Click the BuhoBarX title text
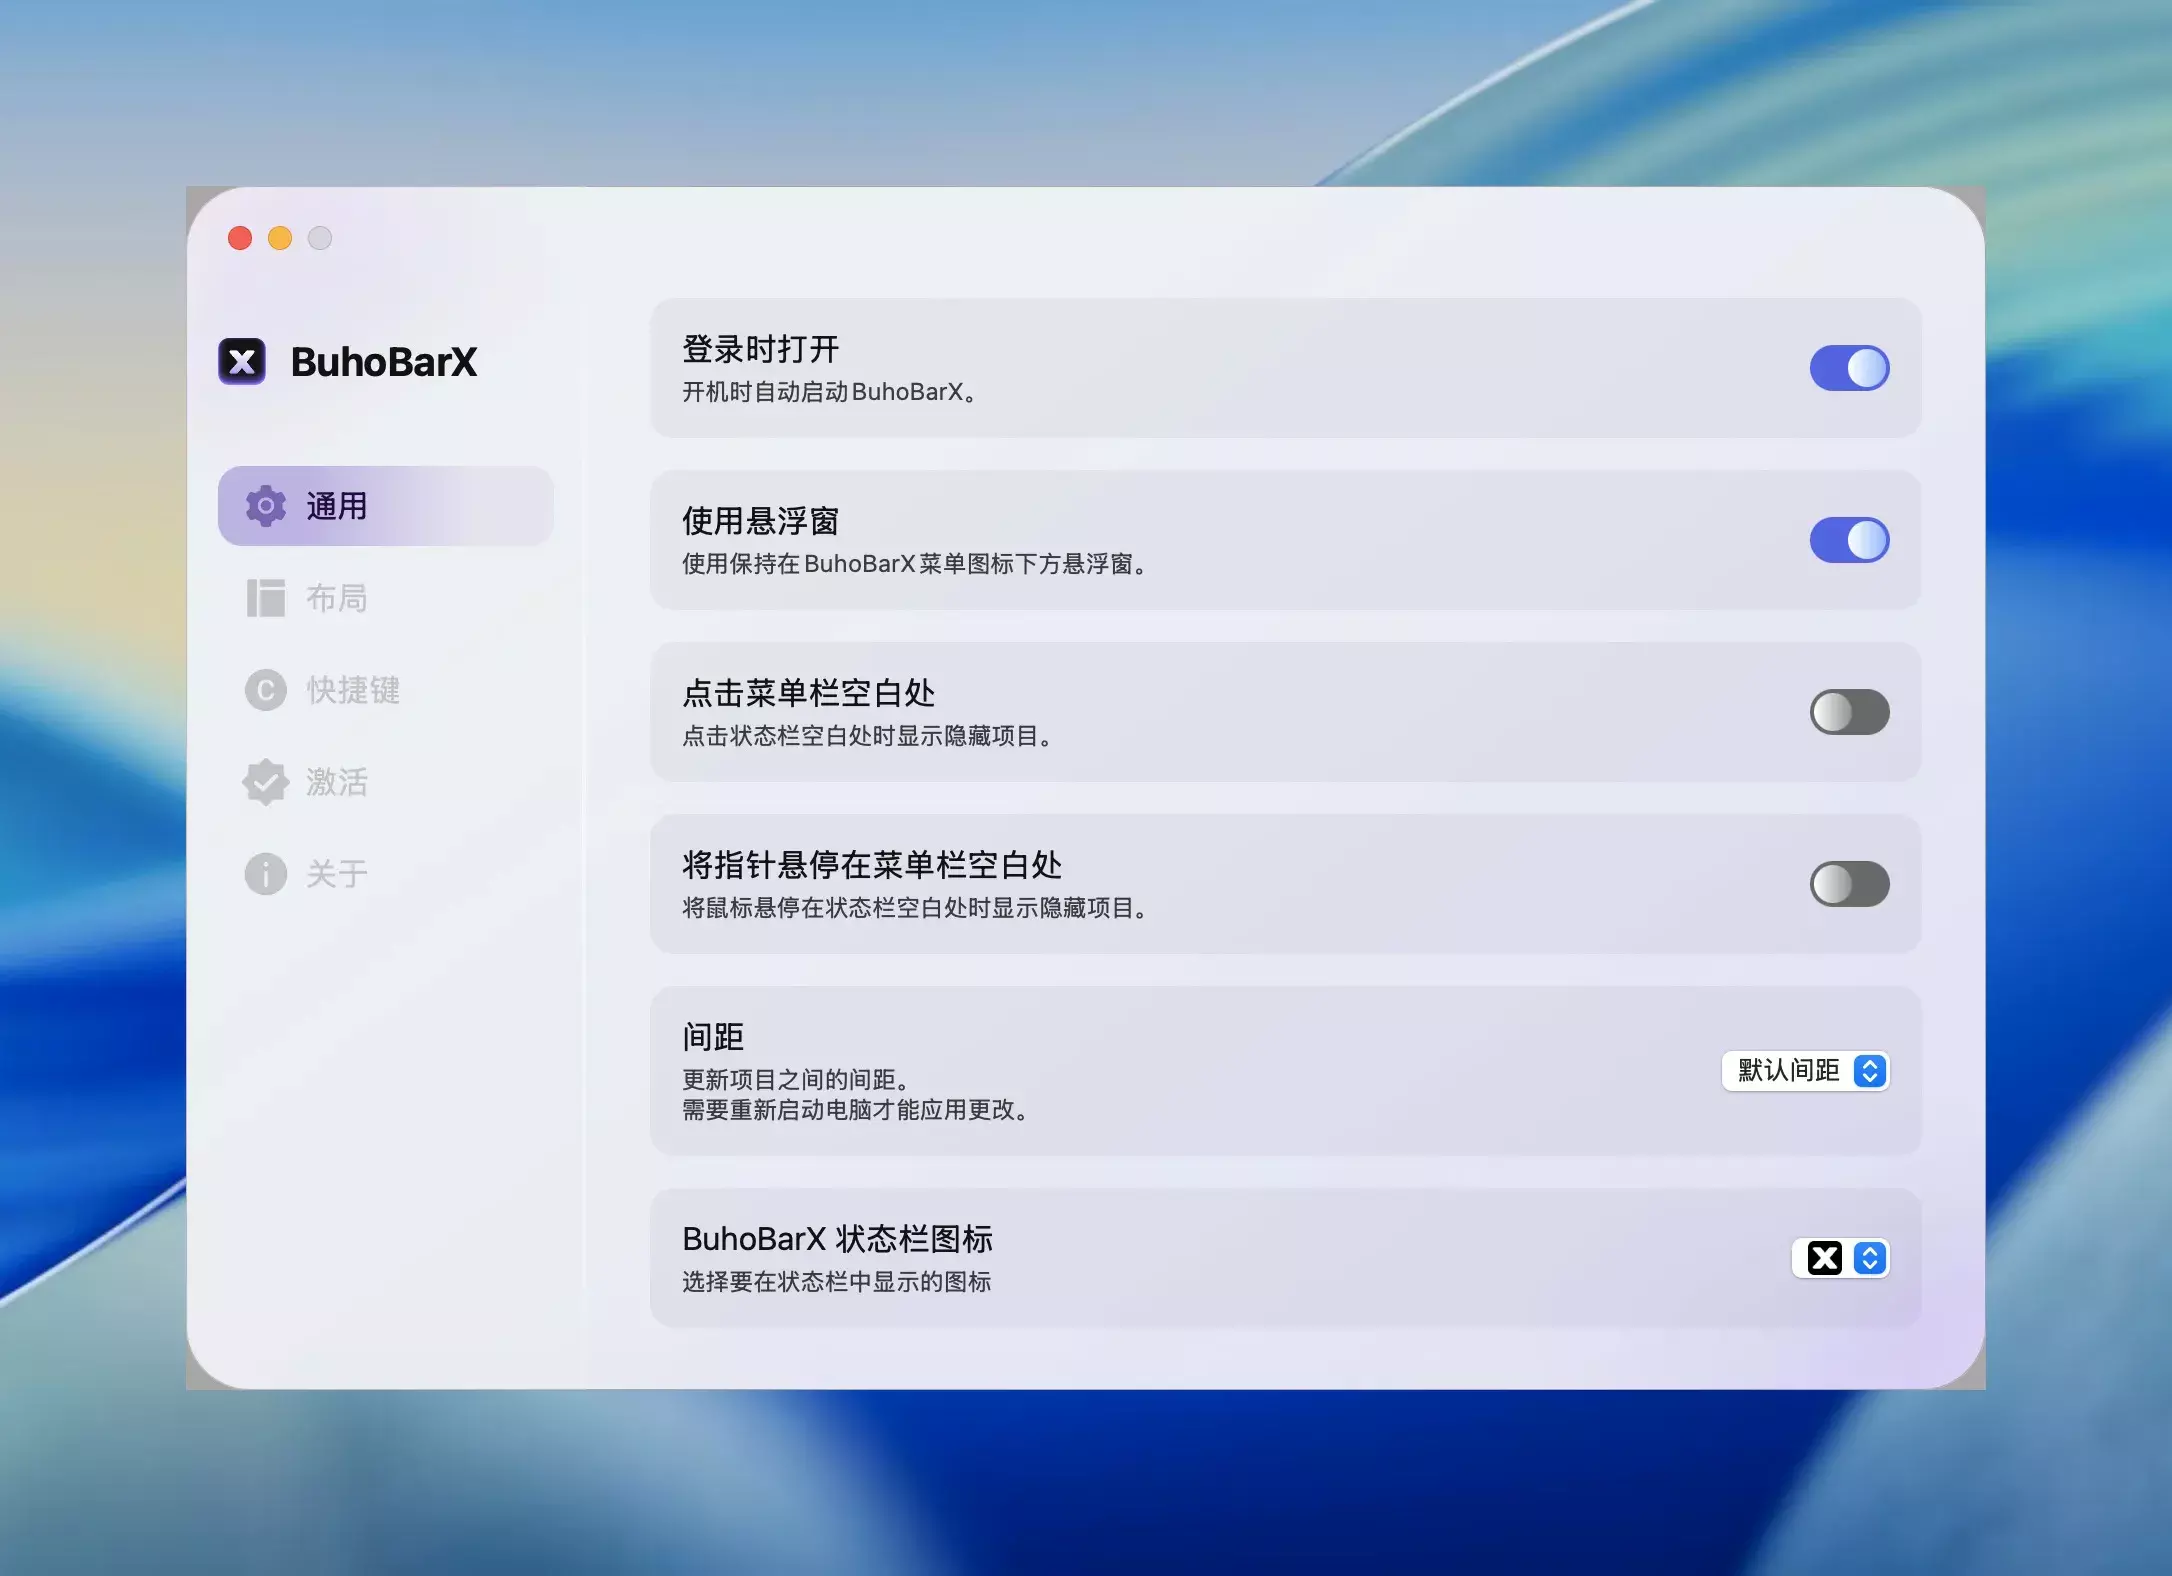The width and height of the screenshot is (2172, 1576). coord(384,362)
